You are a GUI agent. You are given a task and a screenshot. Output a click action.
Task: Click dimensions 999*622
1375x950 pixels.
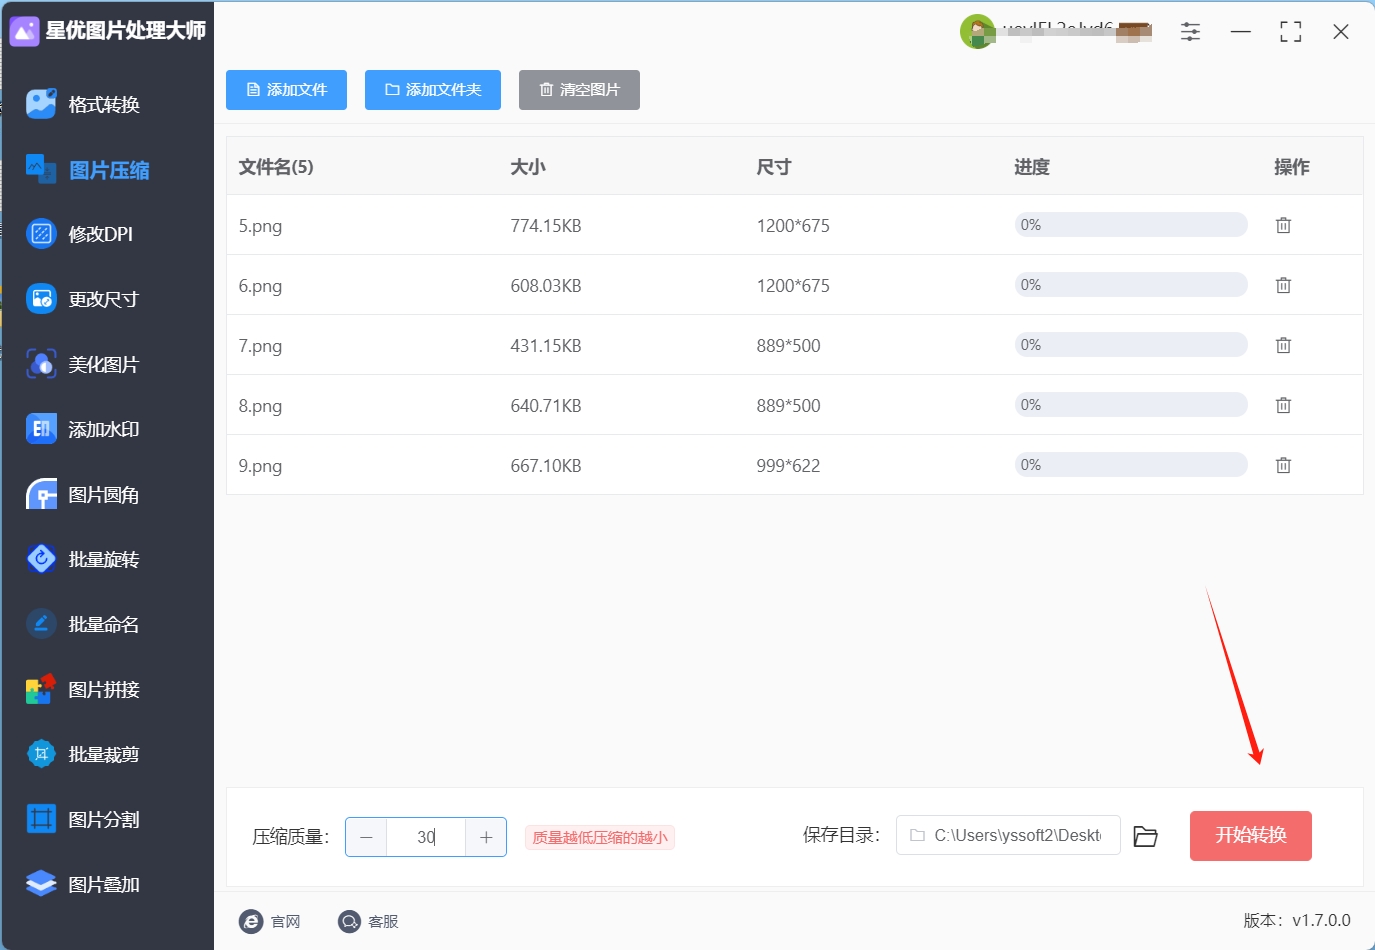(x=788, y=466)
